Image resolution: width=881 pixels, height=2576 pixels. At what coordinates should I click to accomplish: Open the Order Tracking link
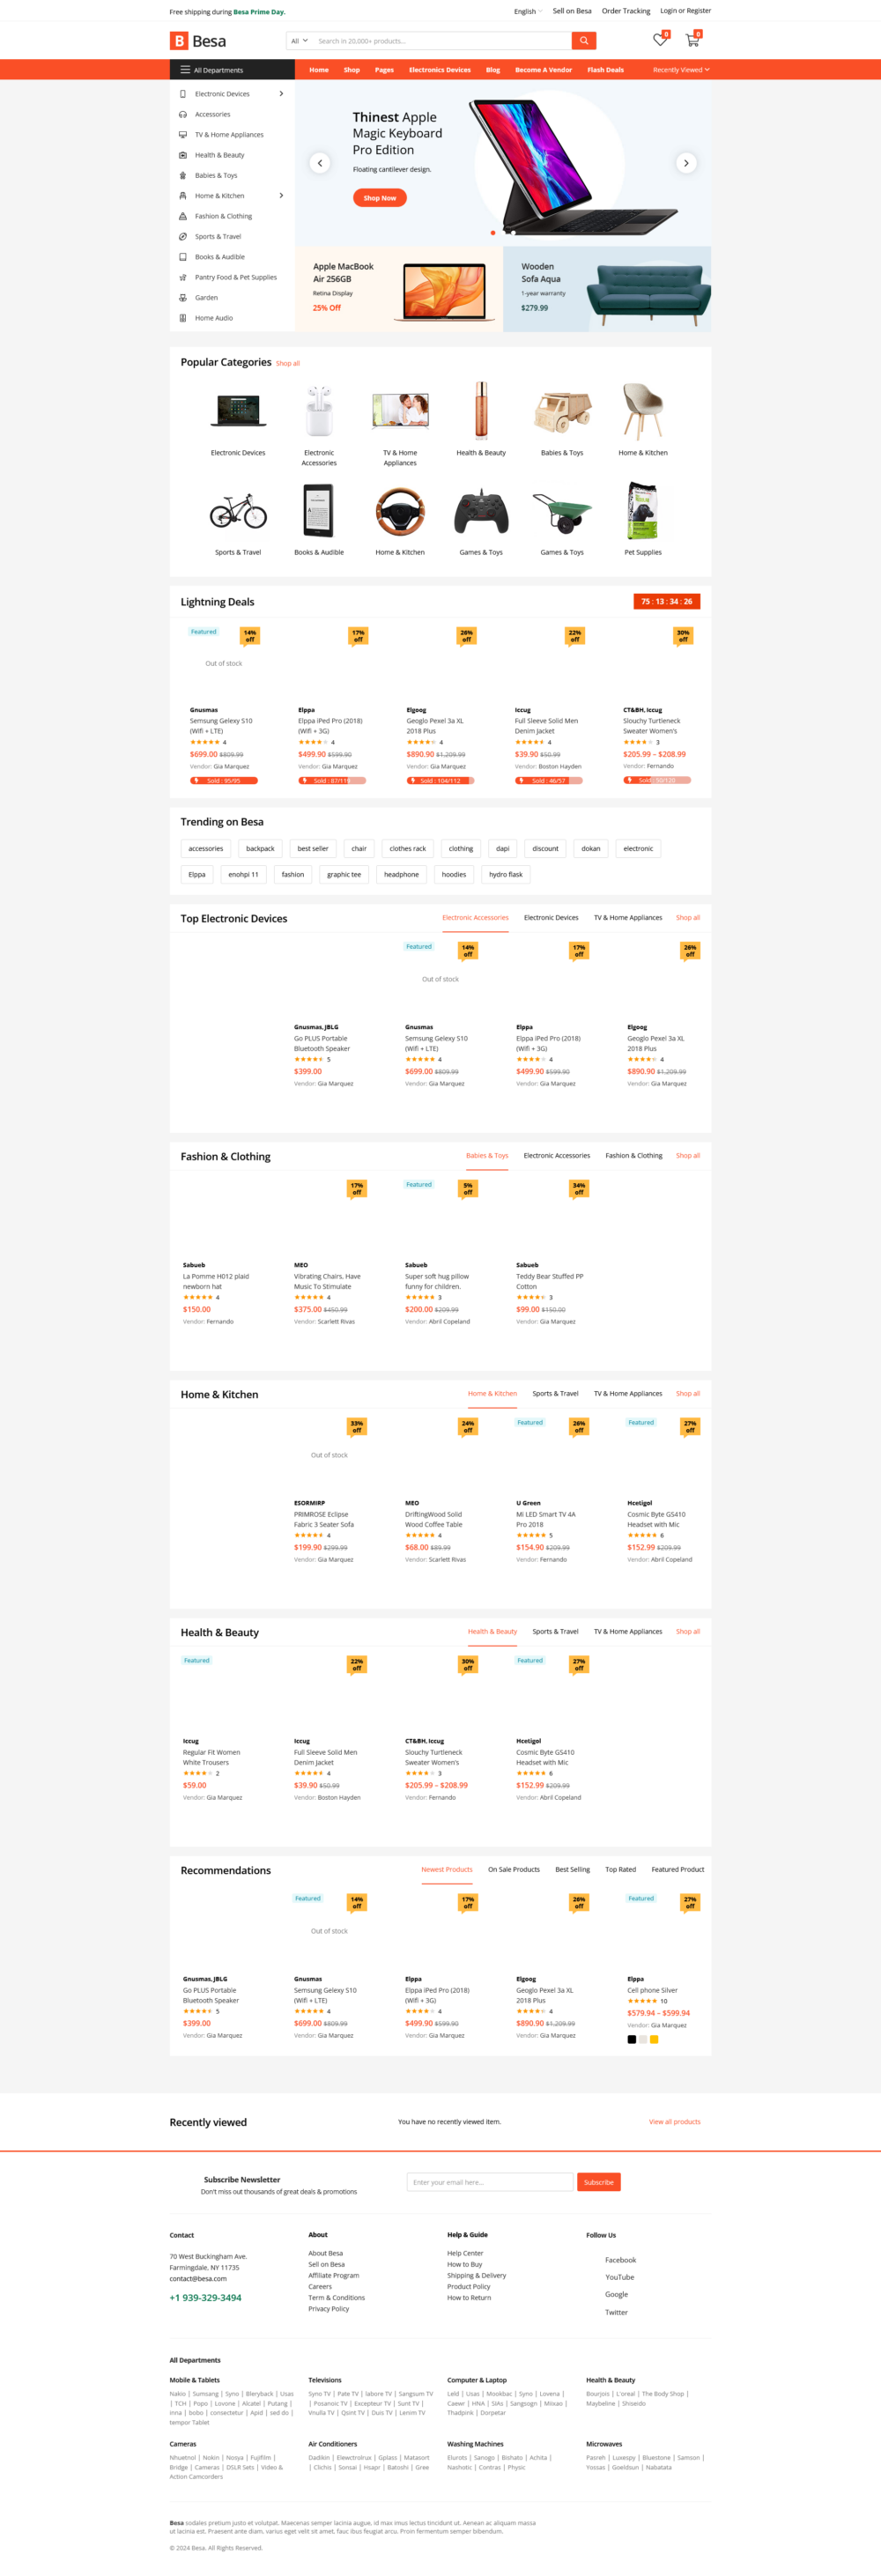pos(626,11)
